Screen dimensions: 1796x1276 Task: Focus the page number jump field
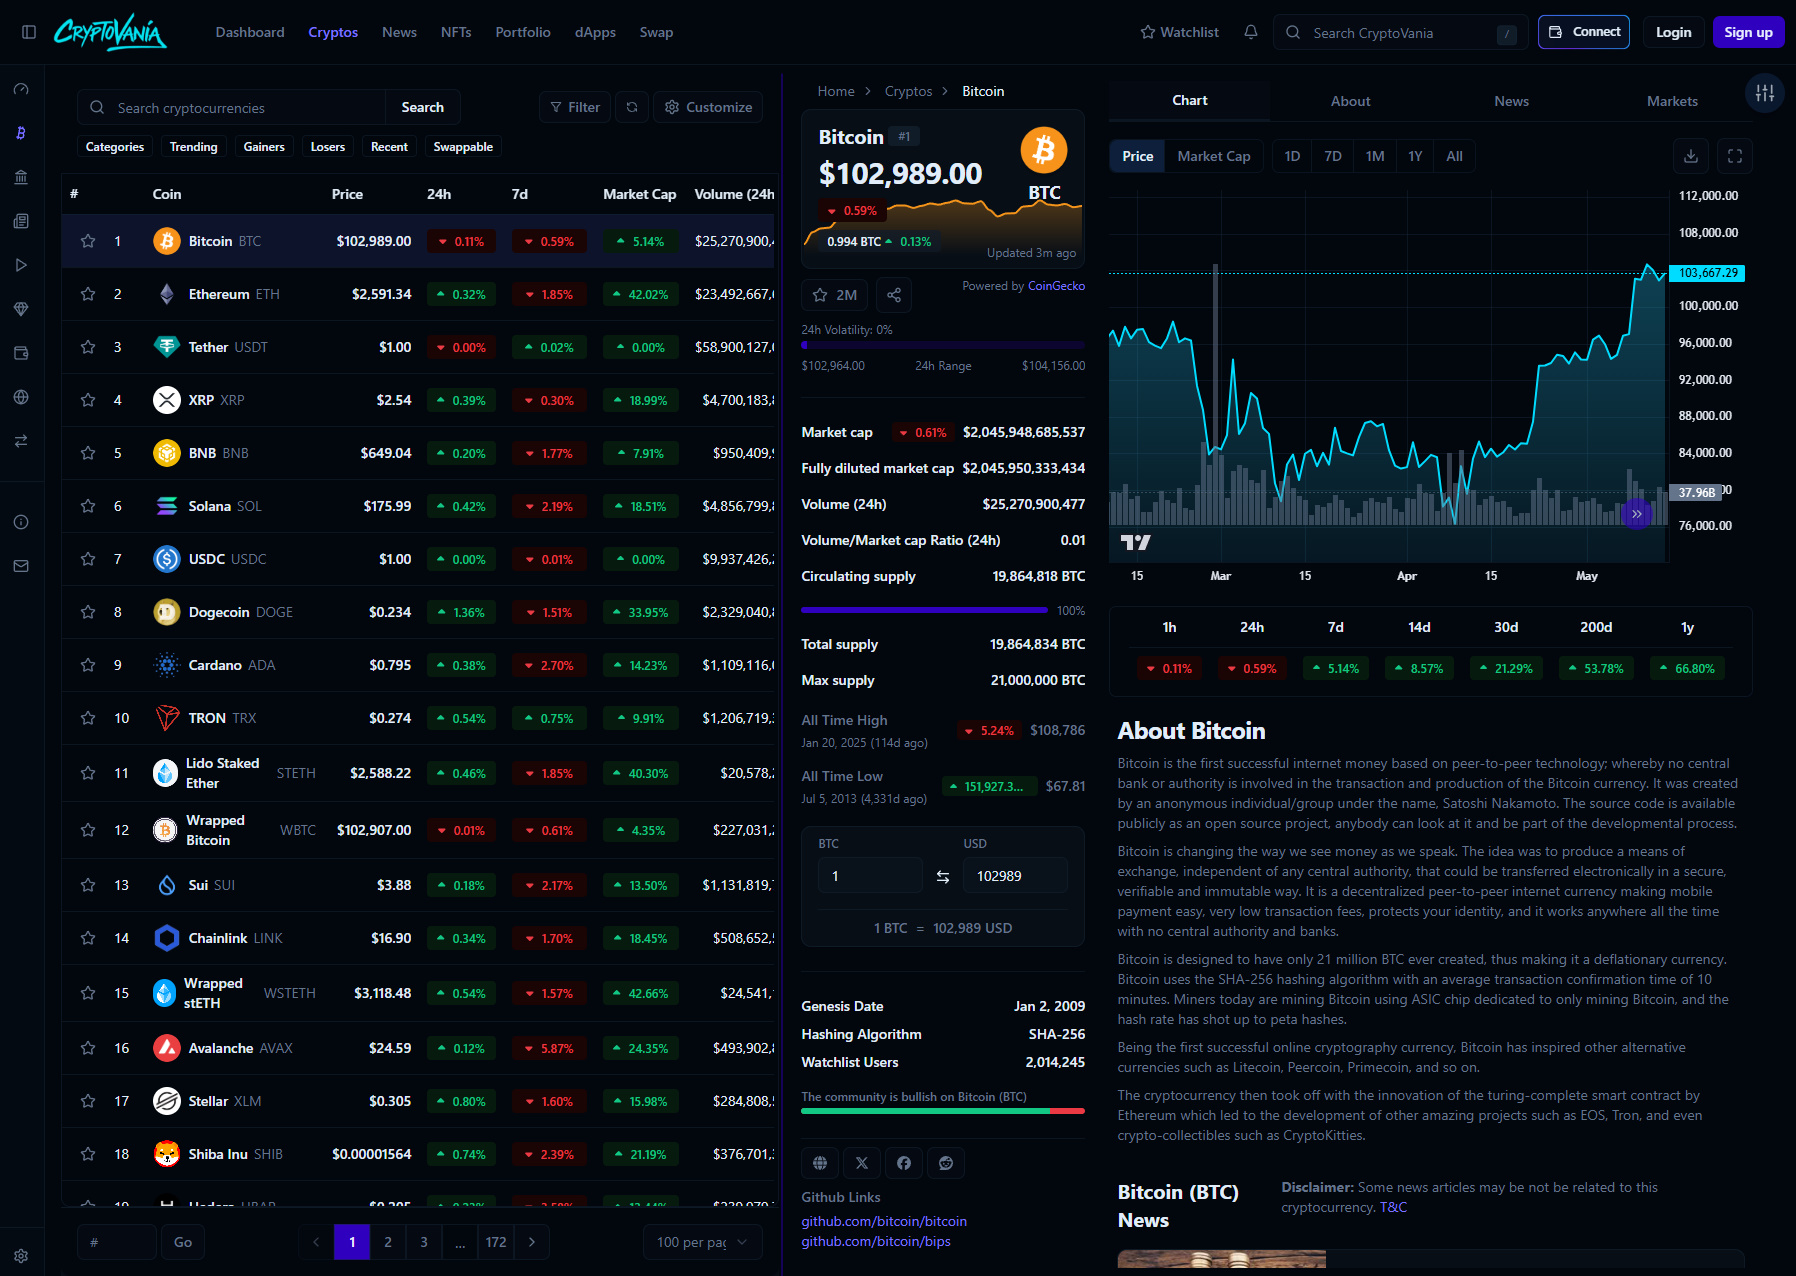coord(117,1242)
